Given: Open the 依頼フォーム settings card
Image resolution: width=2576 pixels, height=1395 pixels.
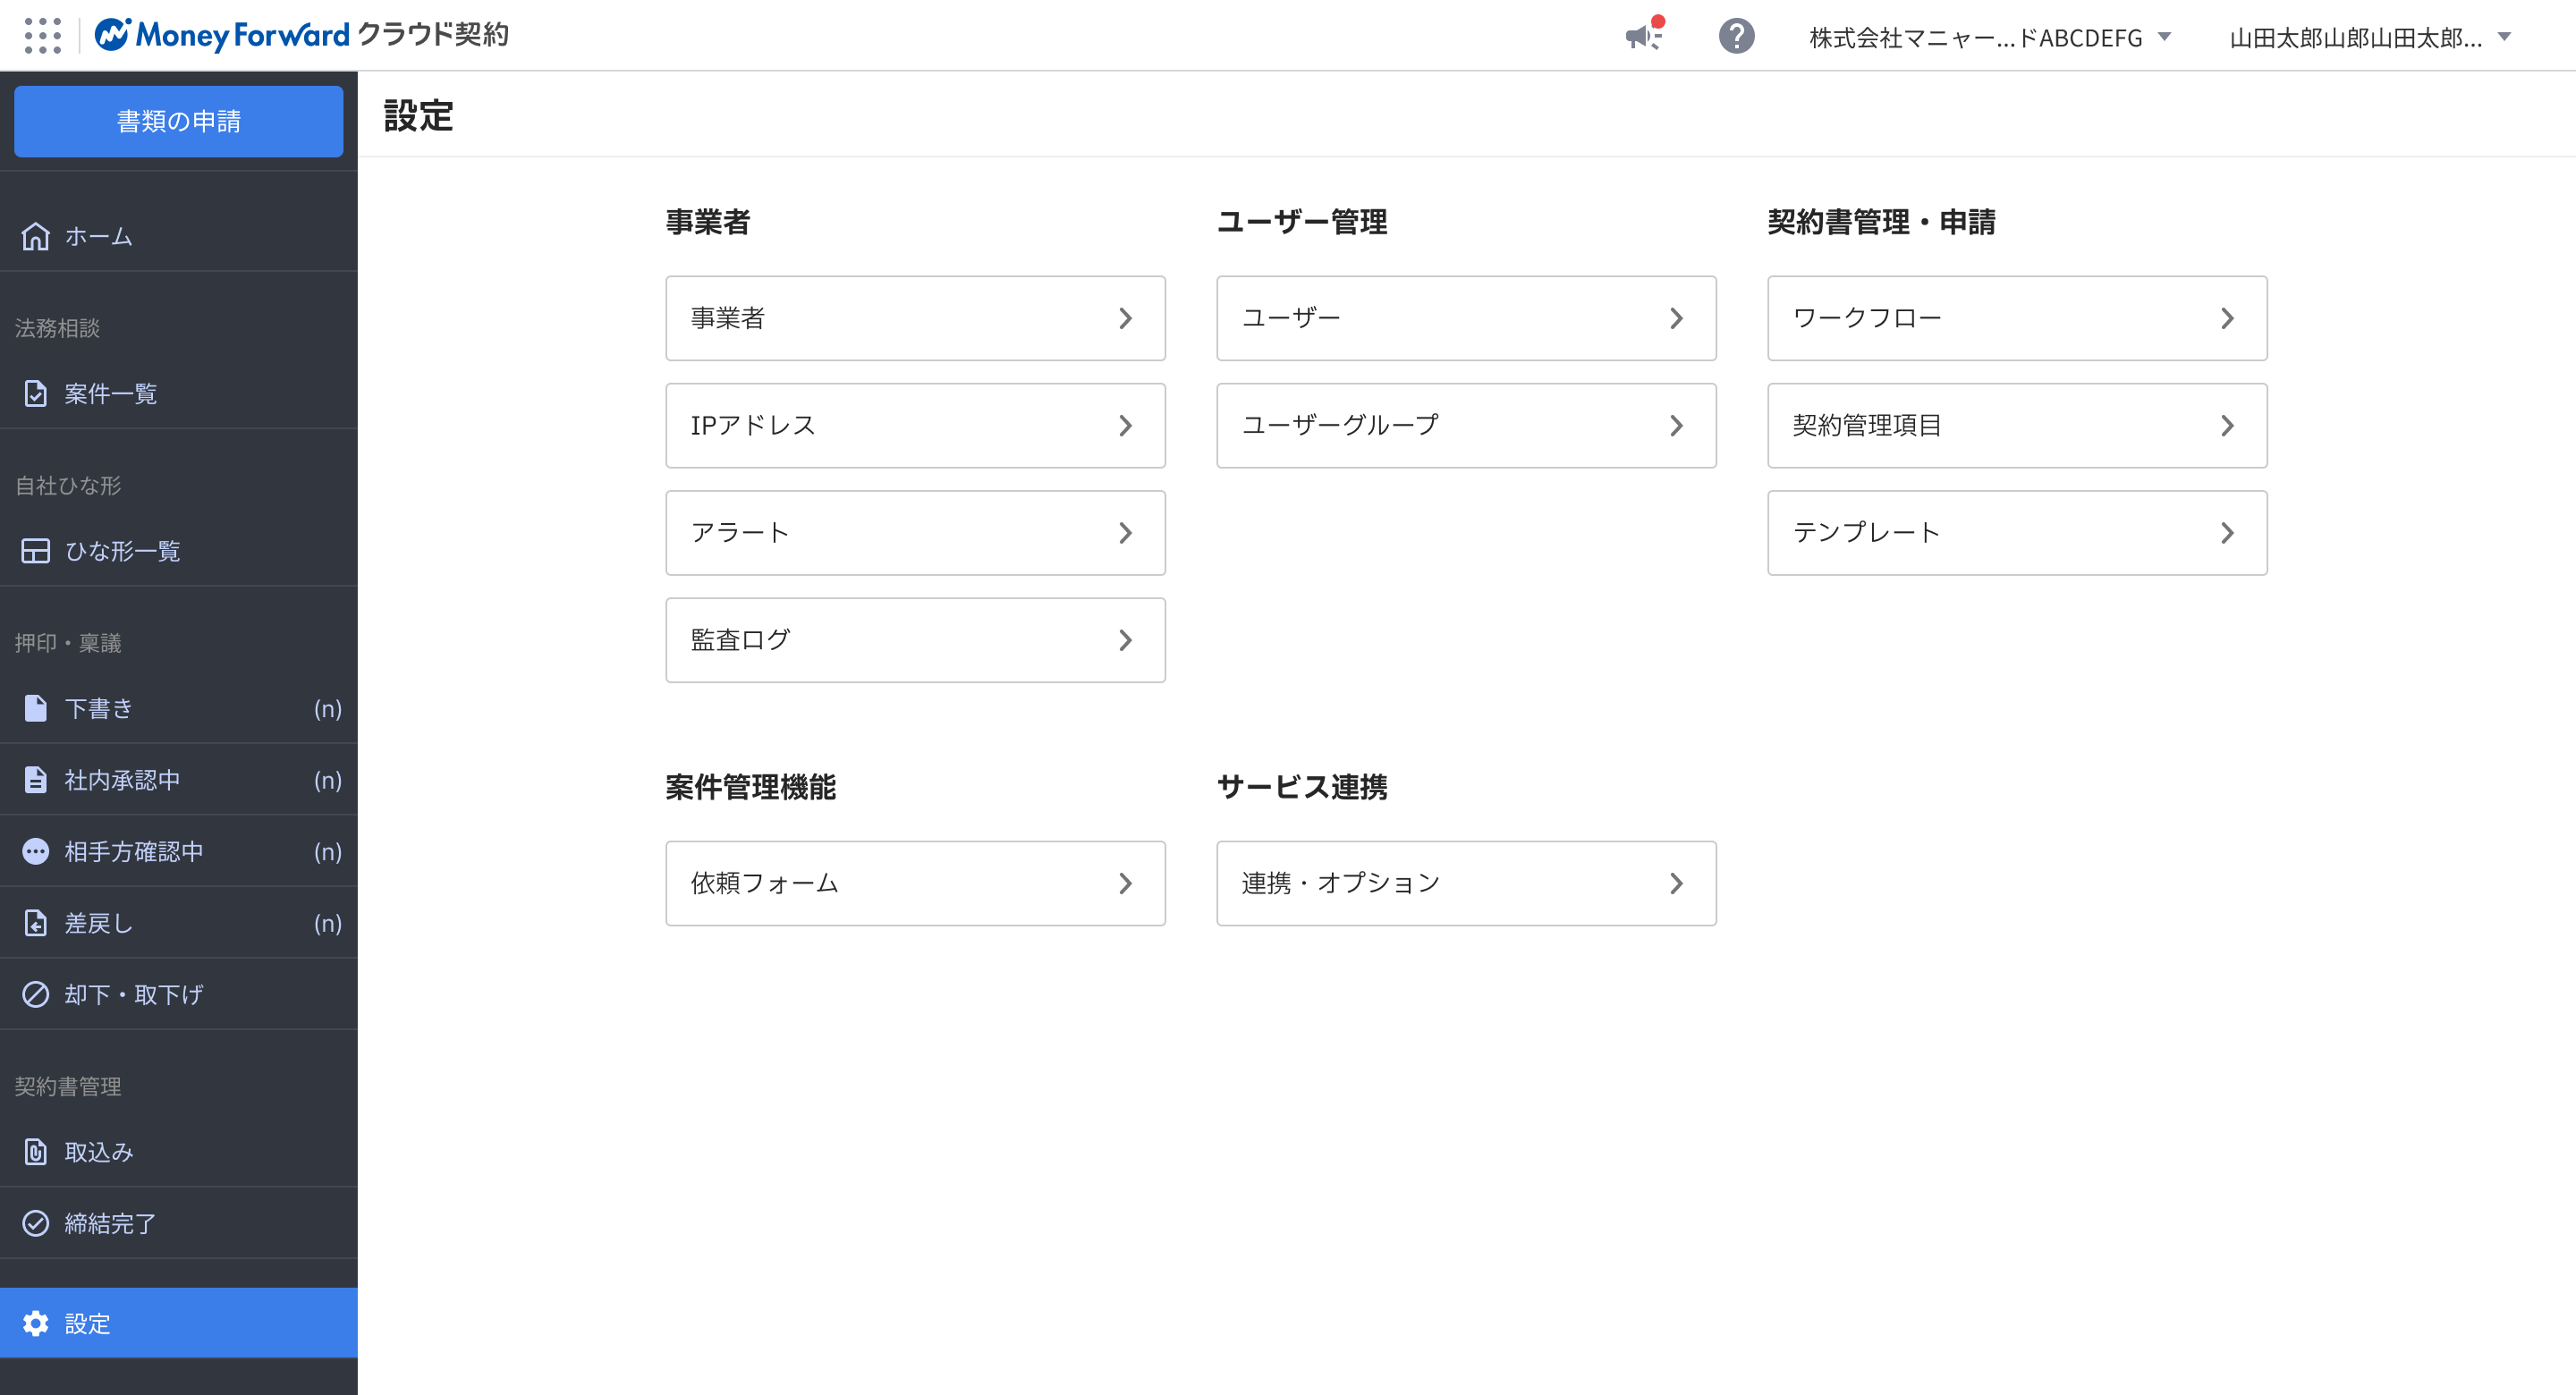Looking at the screenshot, I should point(916,883).
